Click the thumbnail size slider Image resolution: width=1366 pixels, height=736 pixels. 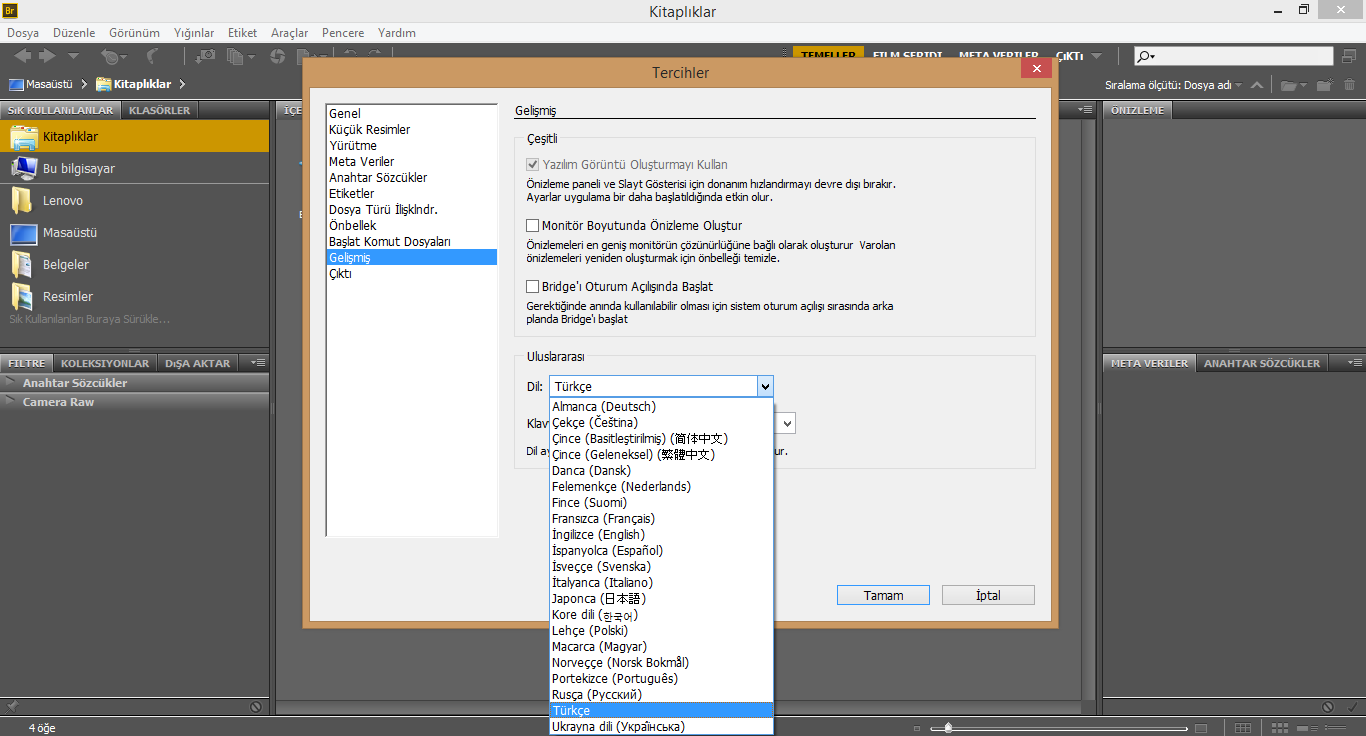tap(1058, 729)
